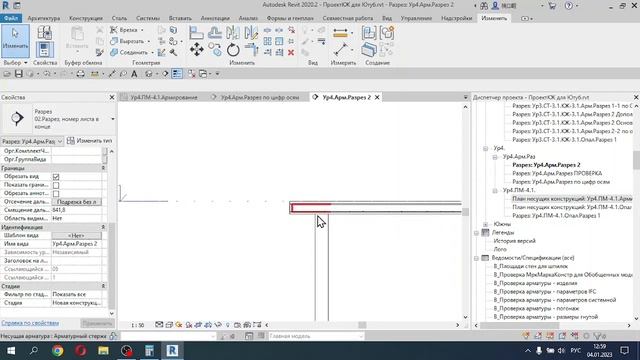Open the Главная модель design options dropdown

315,336
